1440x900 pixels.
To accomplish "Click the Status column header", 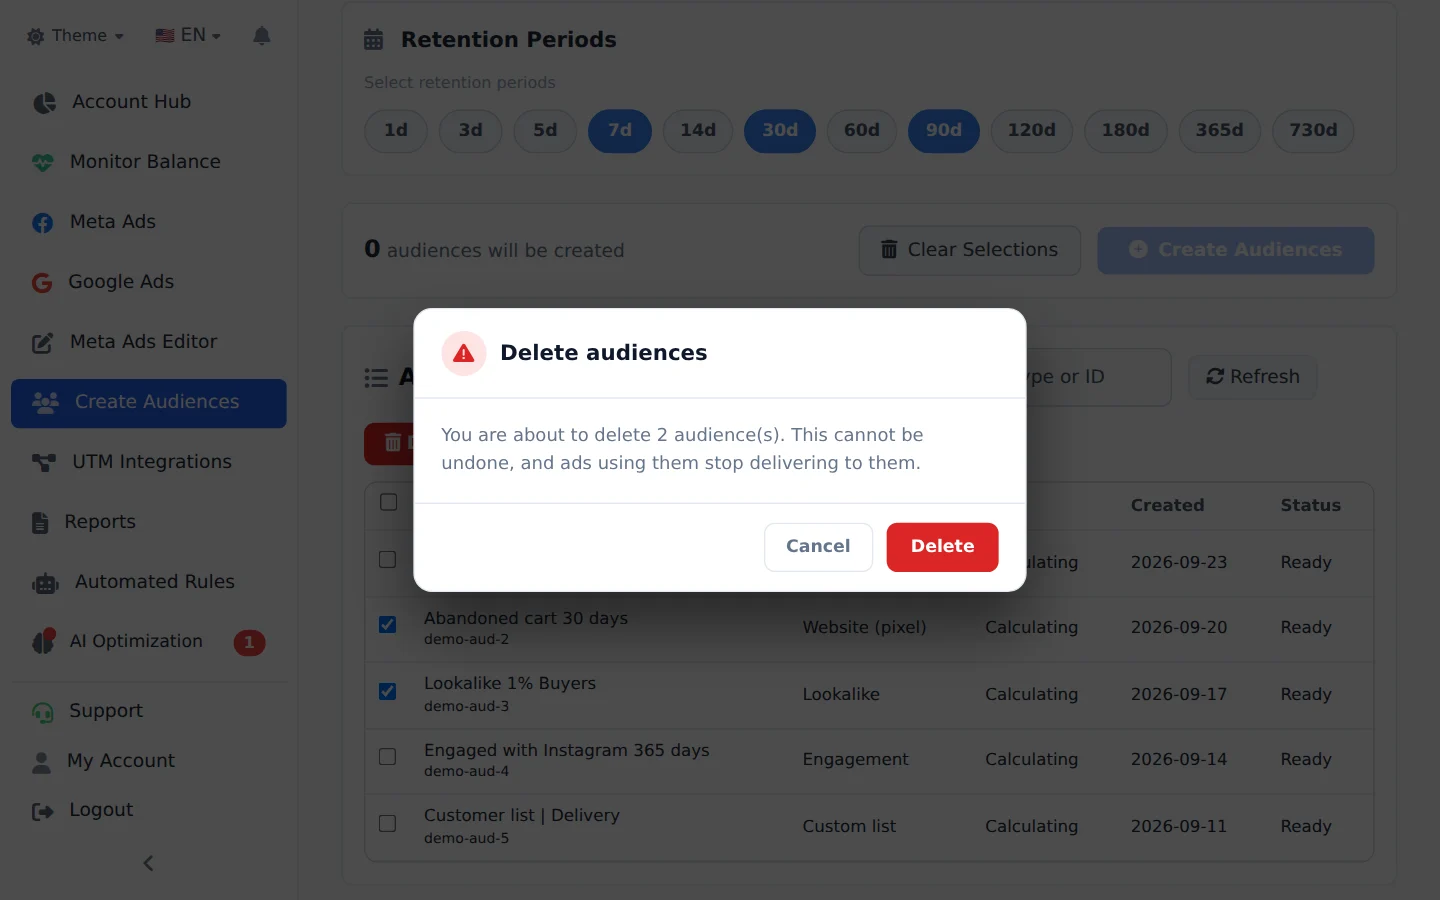I will click(1310, 506).
